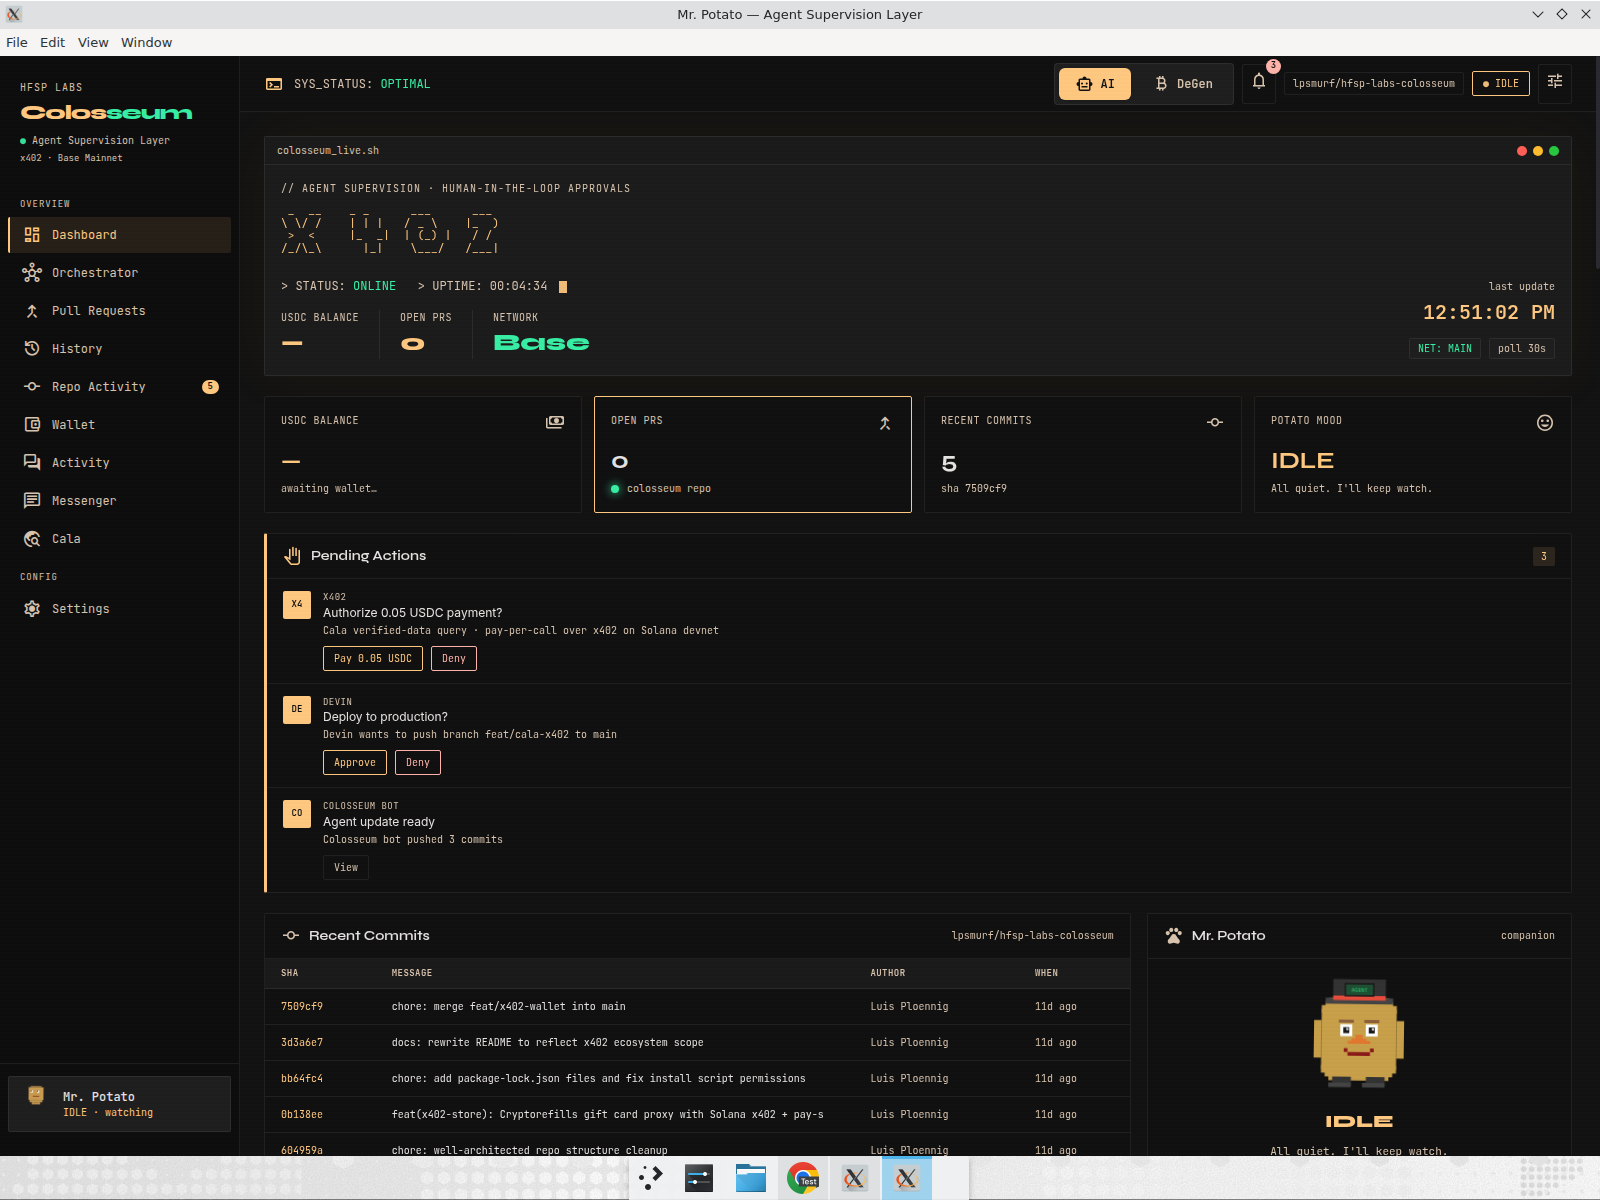Open the Orchestrator section
The height and width of the screenshot is (1200, 1600).
[119, 273]
